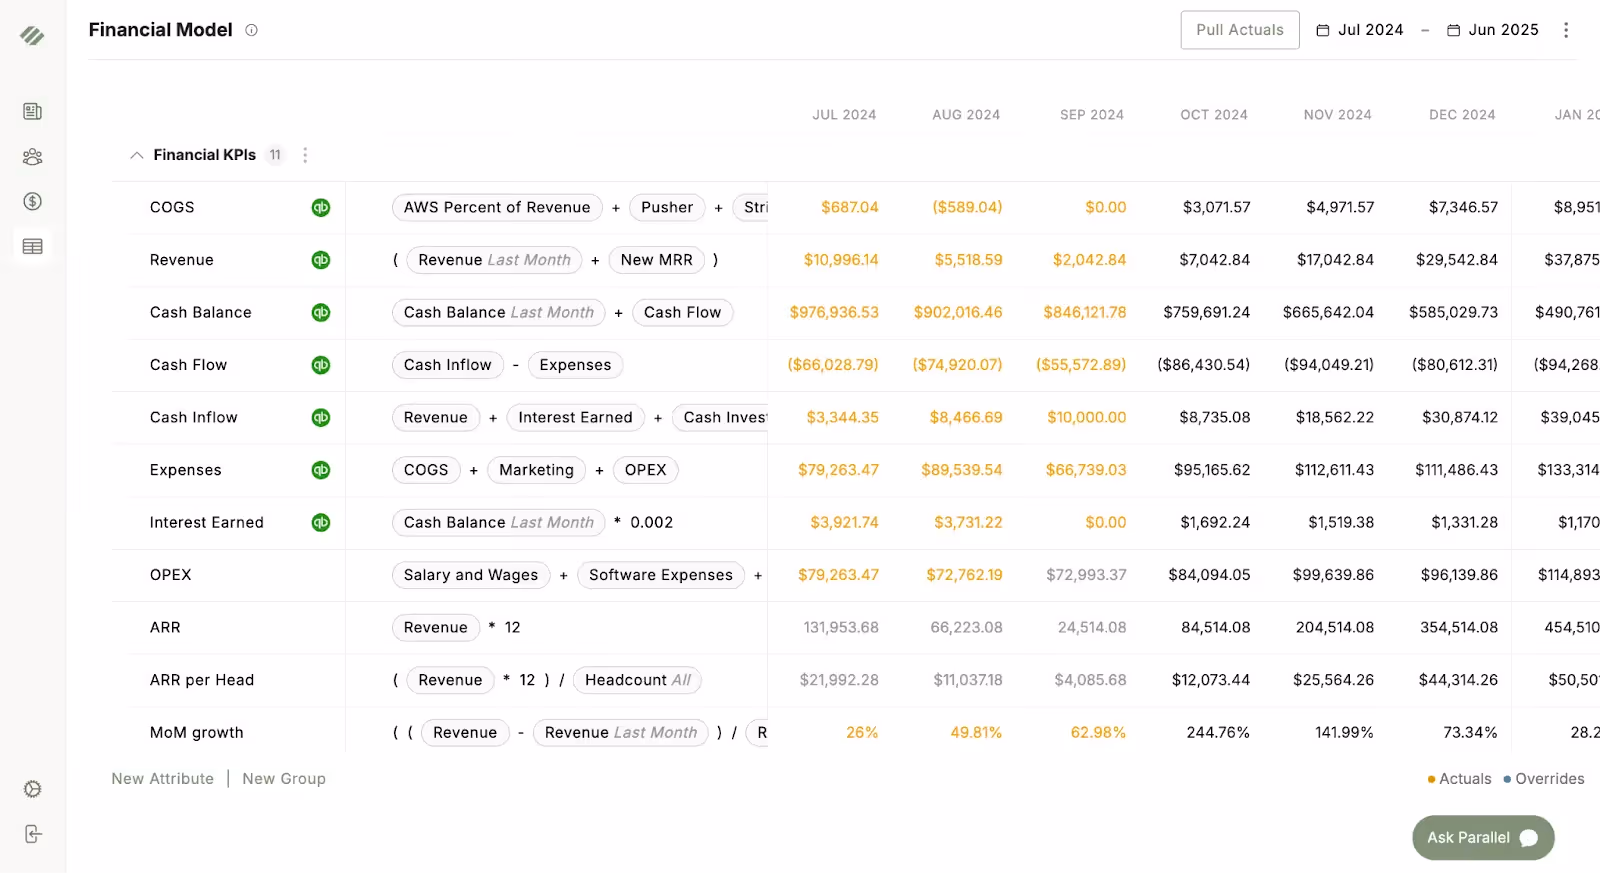
Task: Click COGS July value $687.04
Action: point(849,207)
